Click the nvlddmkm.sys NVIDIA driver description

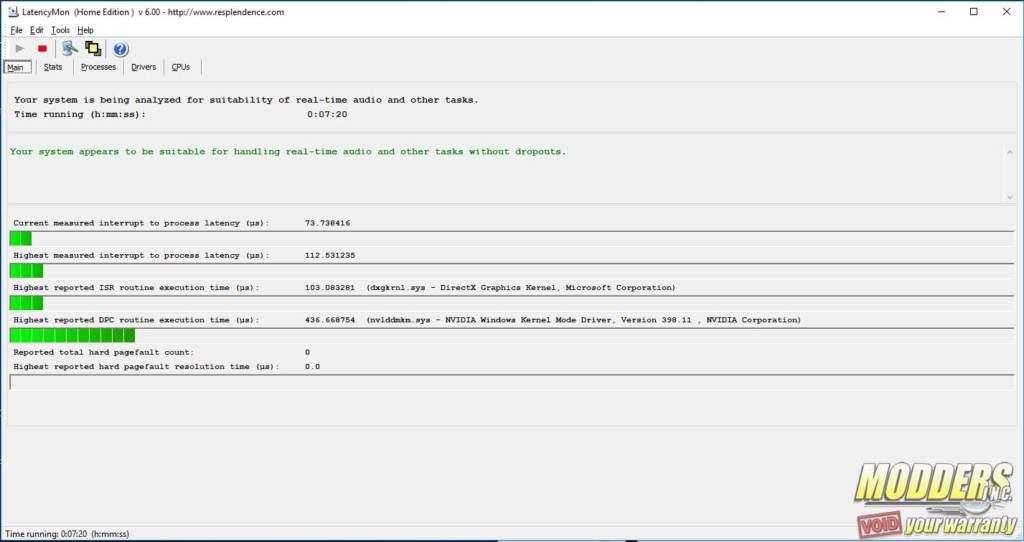(584, 321)
